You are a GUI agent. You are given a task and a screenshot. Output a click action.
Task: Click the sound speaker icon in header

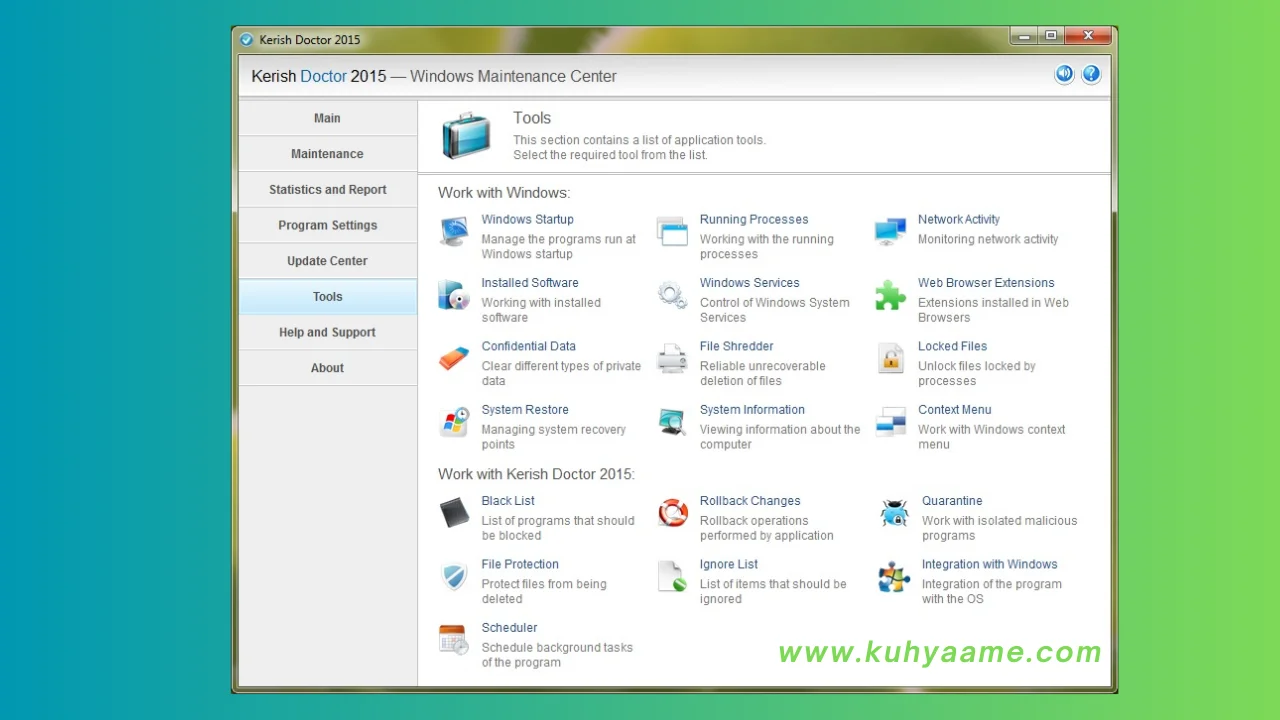tap(1064, 74)
